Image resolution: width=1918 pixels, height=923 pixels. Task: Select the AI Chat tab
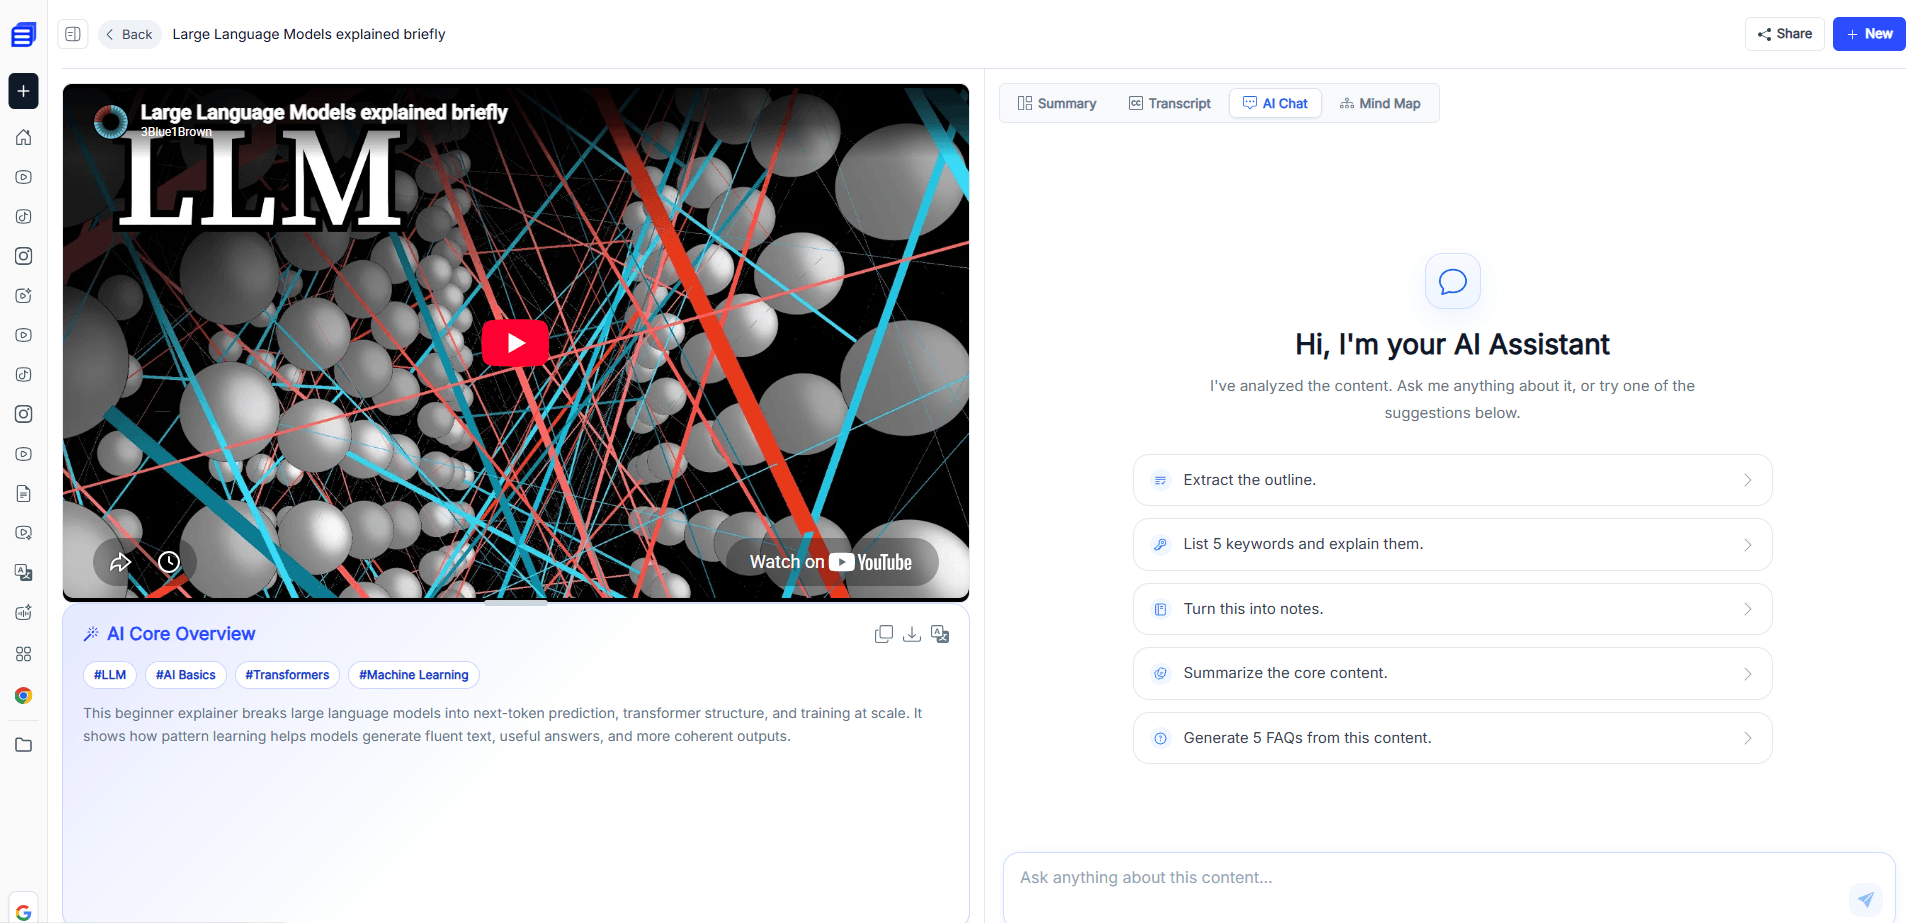coord(1275,103)
